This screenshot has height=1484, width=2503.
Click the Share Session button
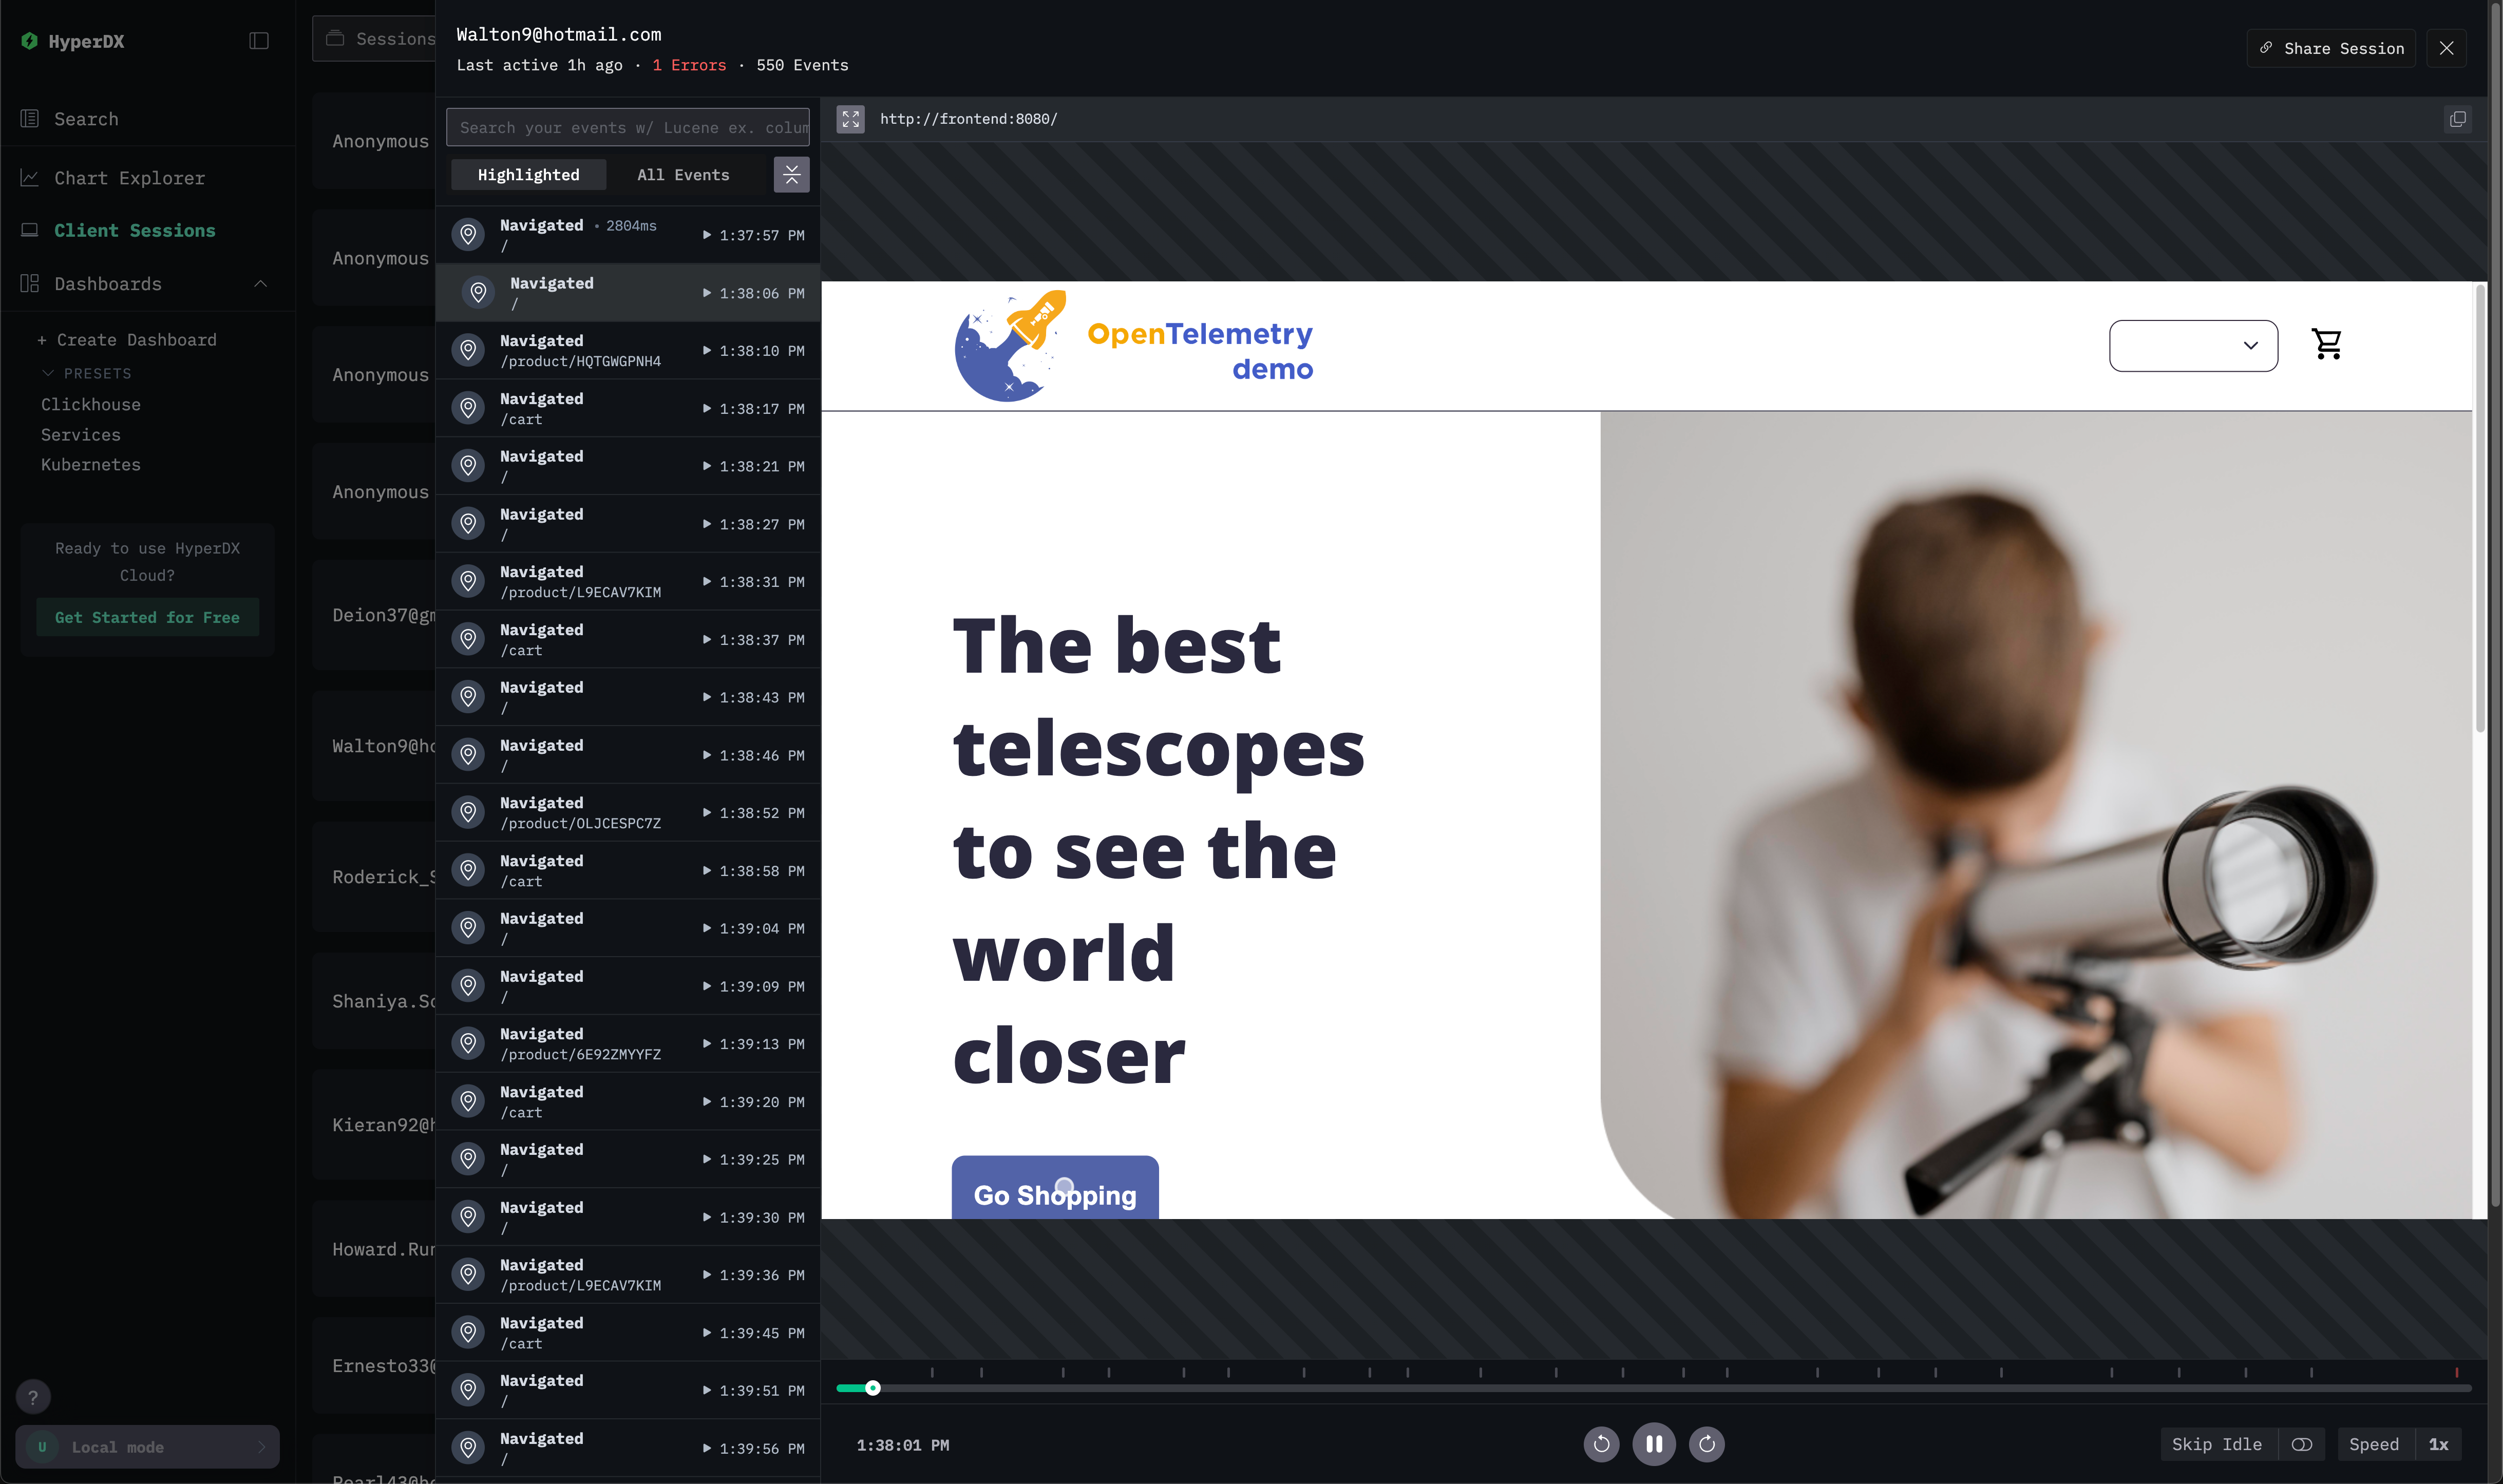click(x=2331, y=48)
